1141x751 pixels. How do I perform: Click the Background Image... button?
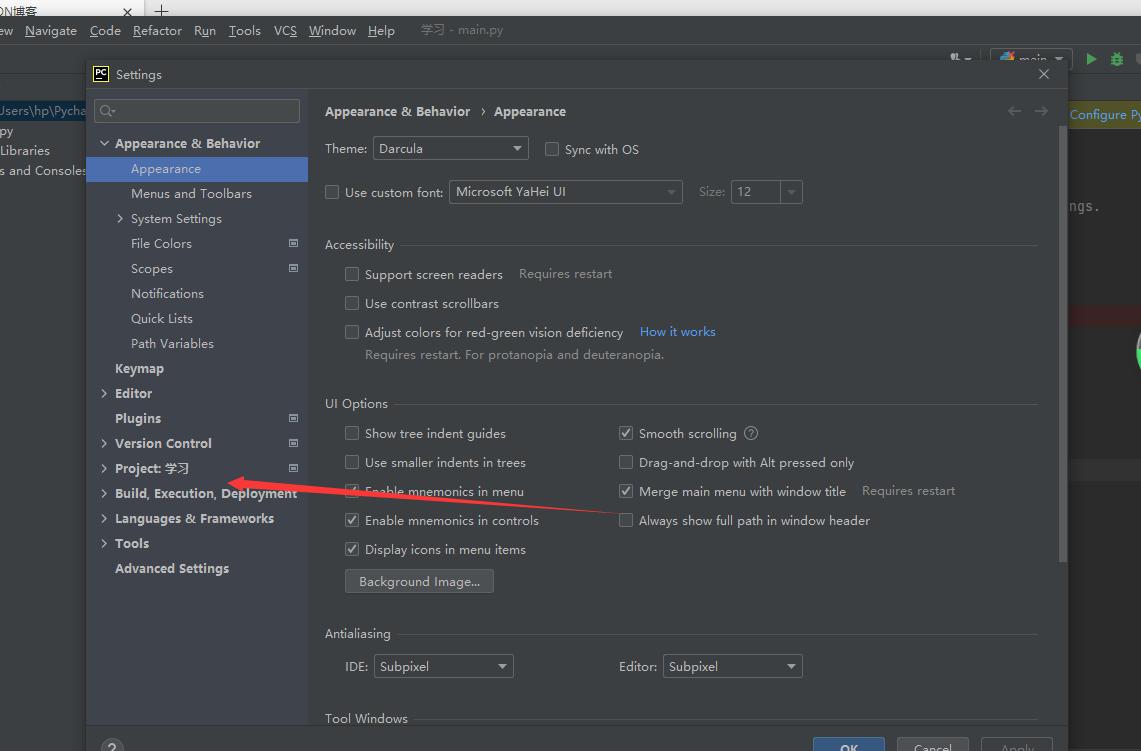pos(419,581)
